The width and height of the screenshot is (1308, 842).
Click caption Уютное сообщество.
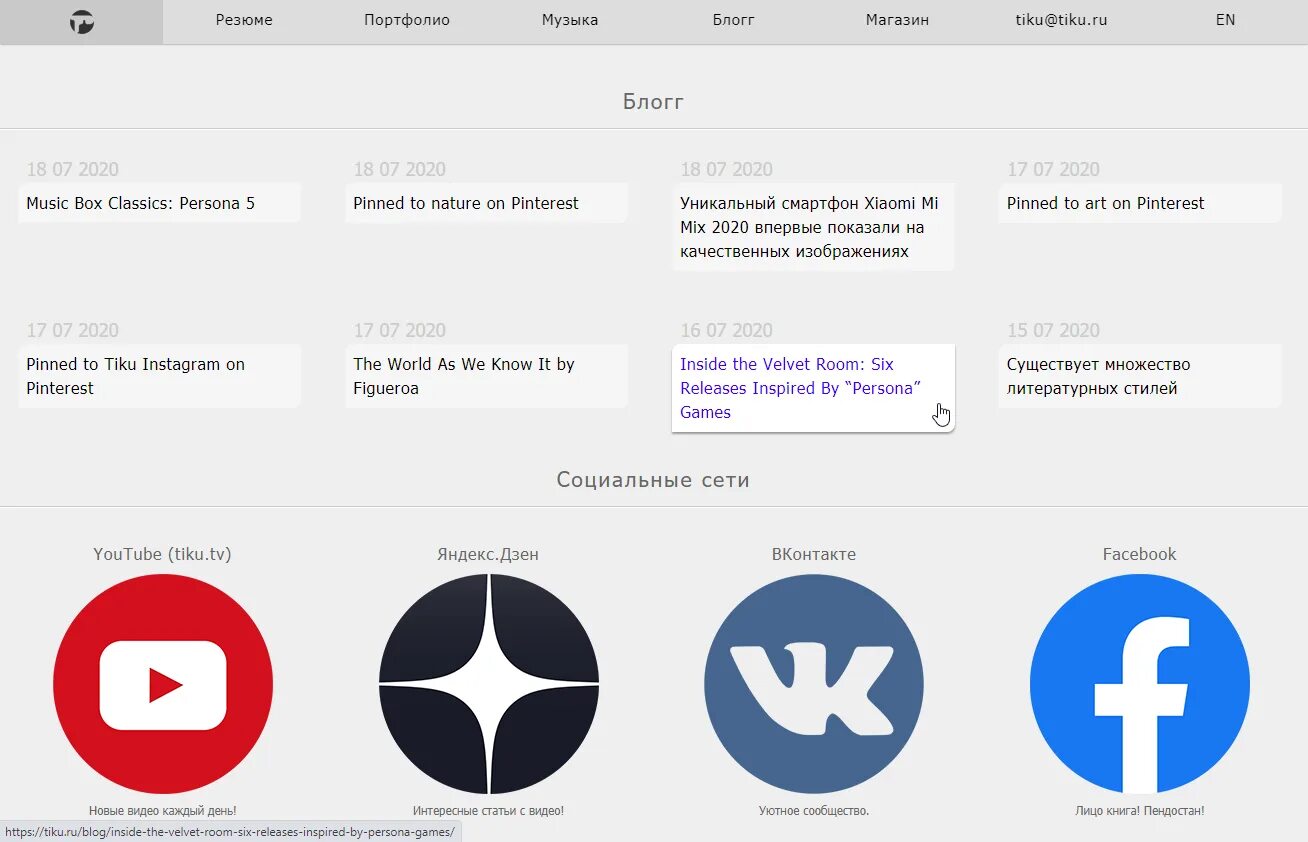[x=814, y=811]
